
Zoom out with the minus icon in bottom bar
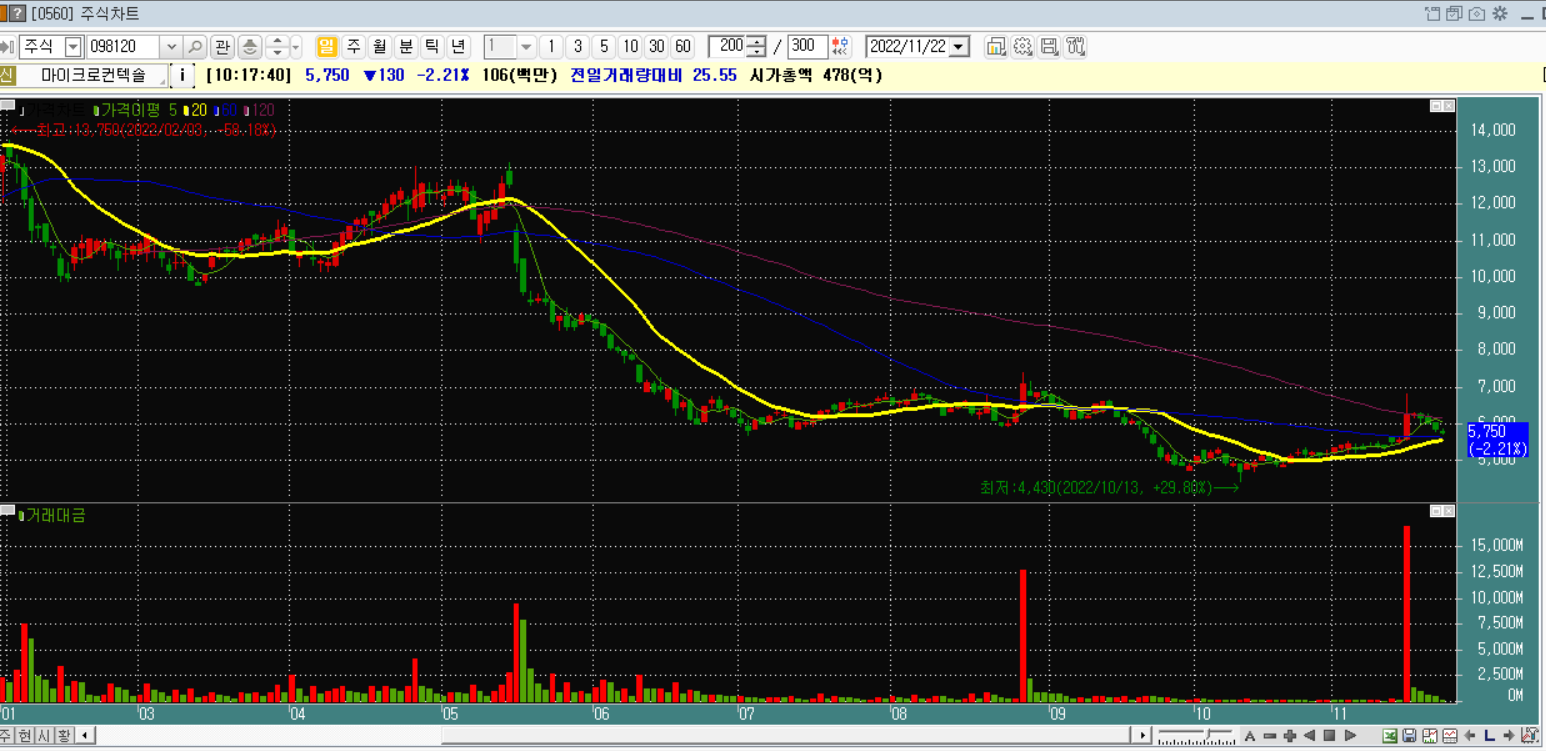[x=1270, y=736]
